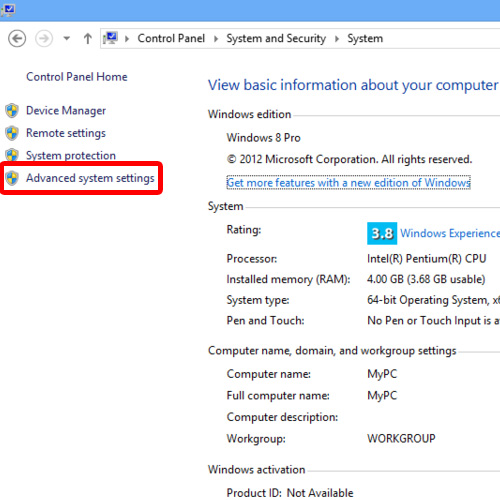The image size is (500, 500).
Task: Click the No Pen or Touch Input text
Action: point(433,321)
